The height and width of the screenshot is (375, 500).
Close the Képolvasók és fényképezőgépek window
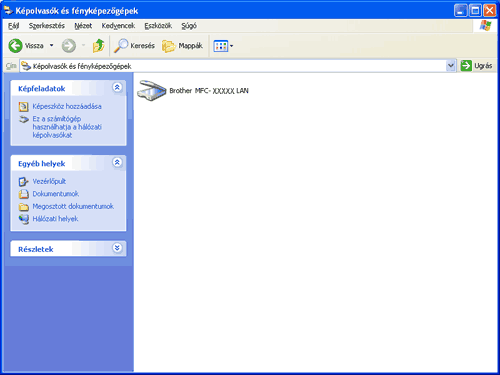(x=490, y=11)
